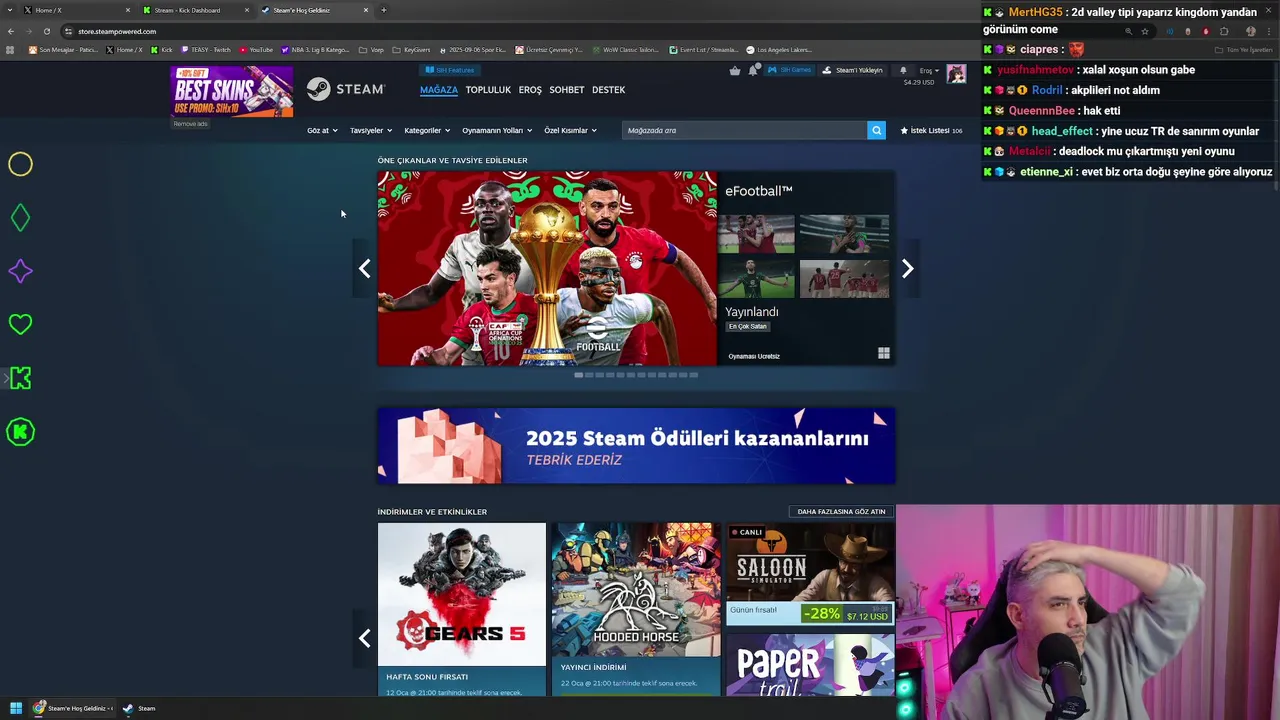The width and height of the screenshot is (1280, 720).
Task: Click the DAHA FAZLASINA GÖZ ATIN button
Action: click(841, 511)
